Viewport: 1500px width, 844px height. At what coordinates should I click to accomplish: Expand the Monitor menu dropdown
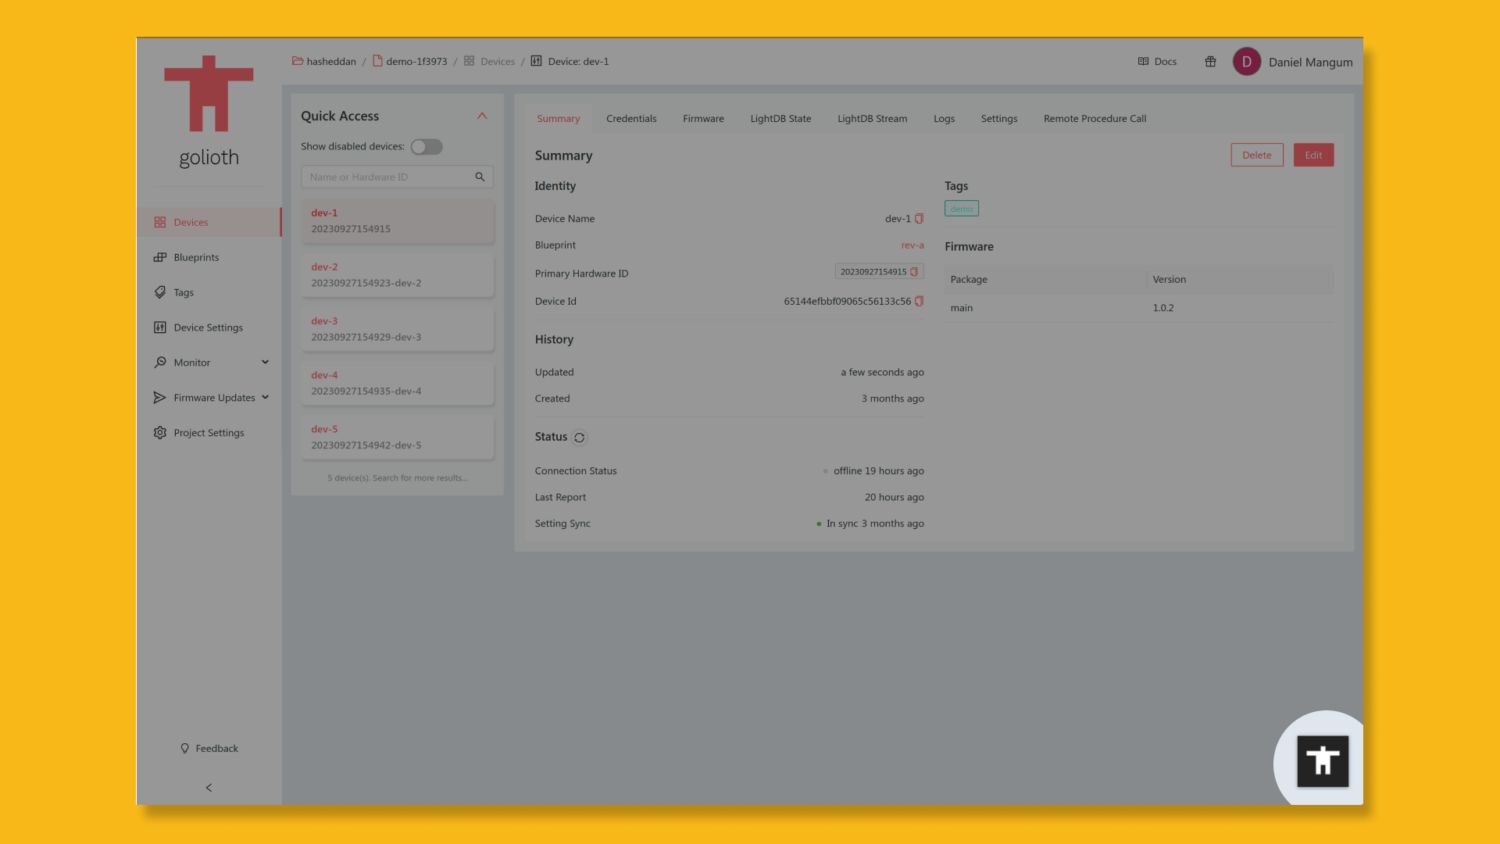tap(264, 362)
